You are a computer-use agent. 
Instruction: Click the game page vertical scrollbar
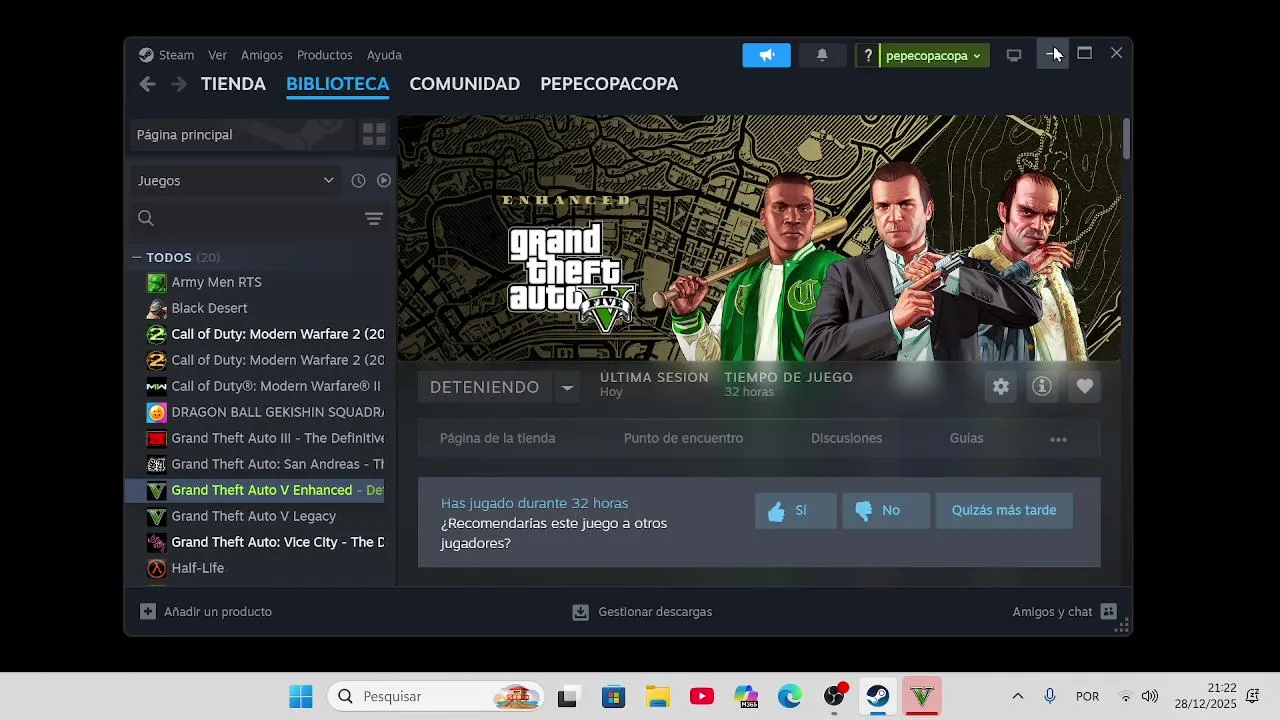1126,139
